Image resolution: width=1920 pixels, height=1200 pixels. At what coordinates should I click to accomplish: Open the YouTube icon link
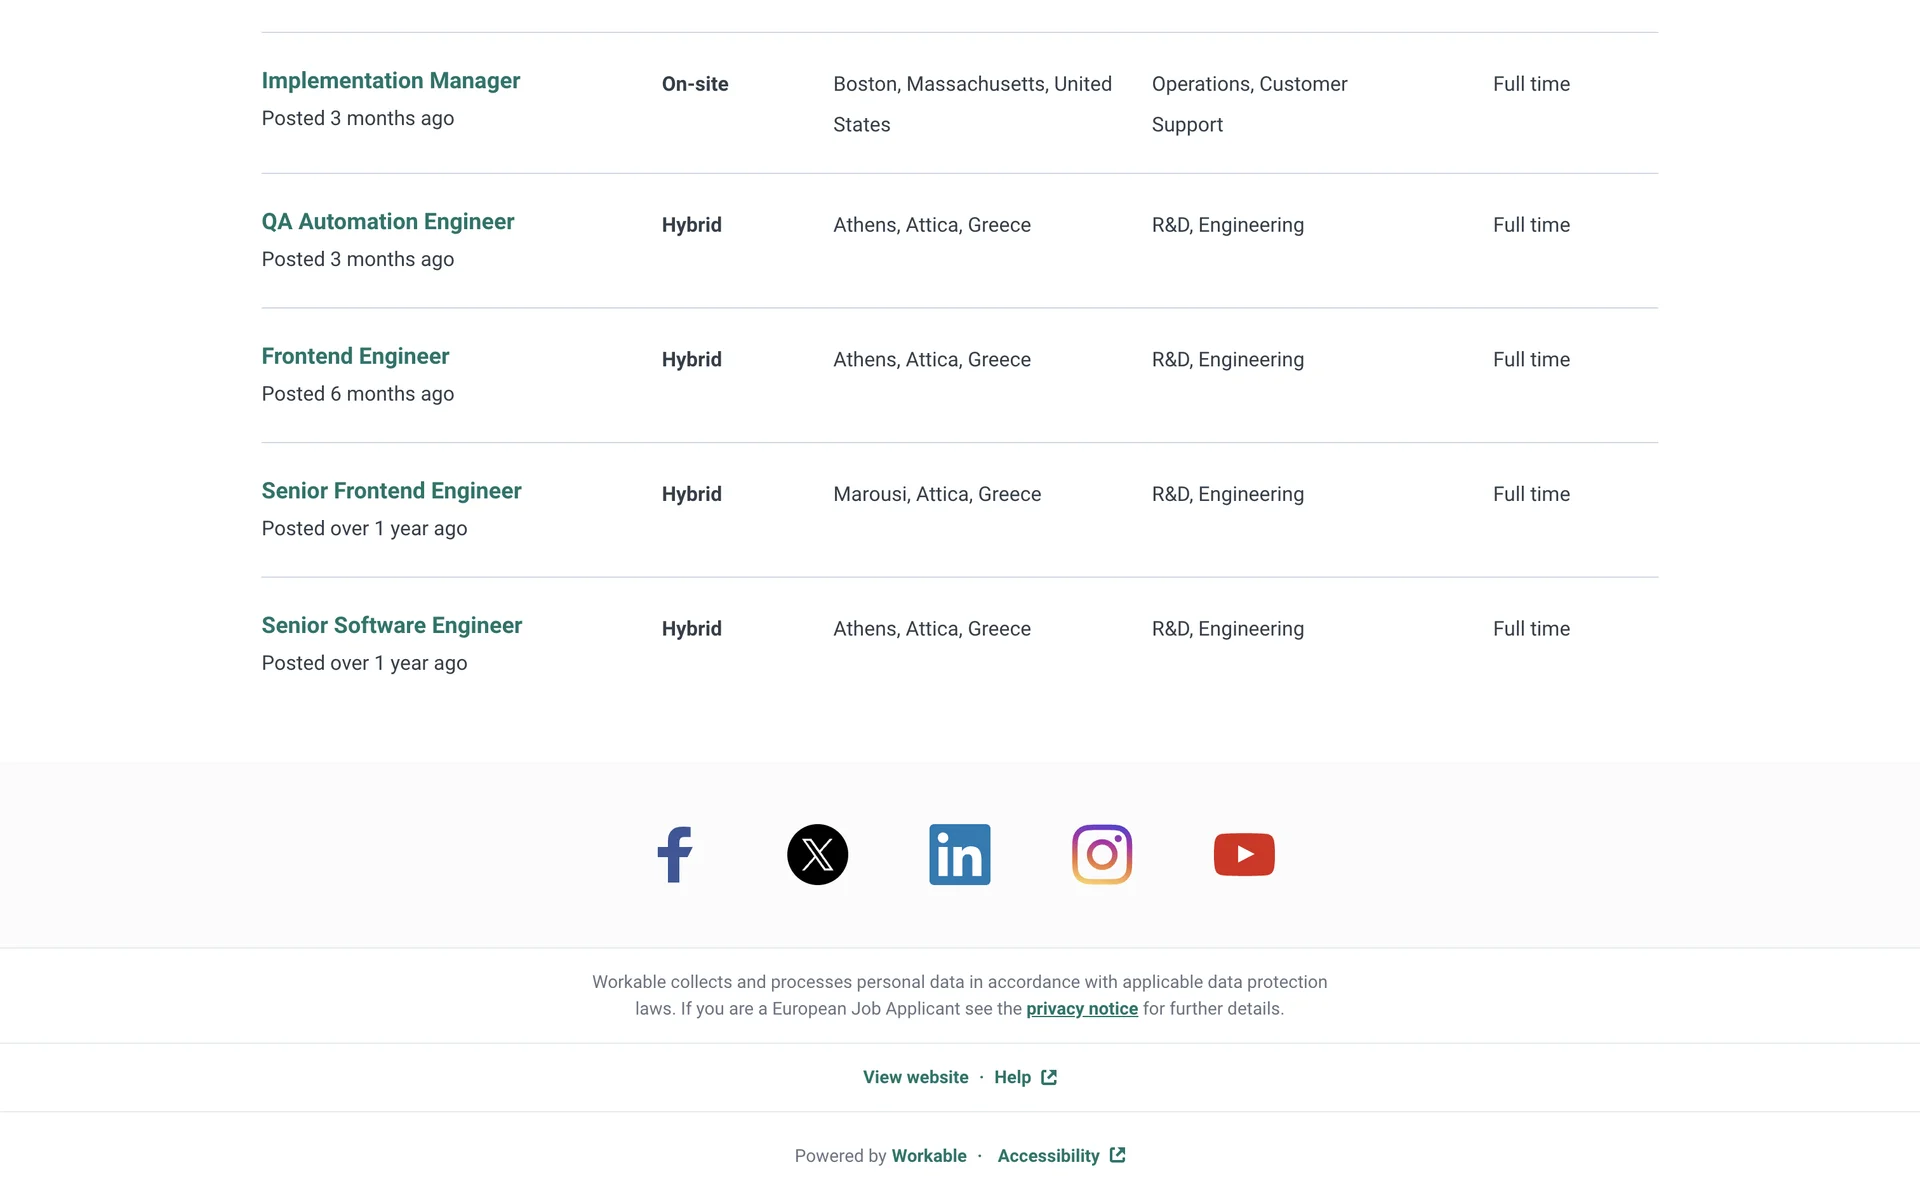click(1244, 854)
